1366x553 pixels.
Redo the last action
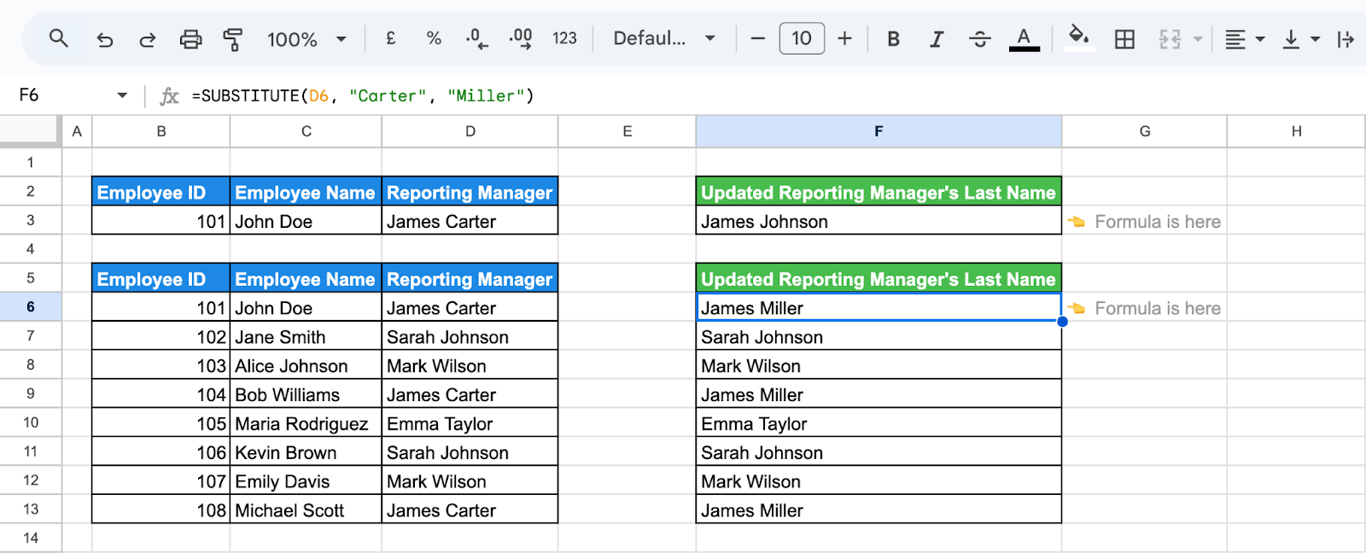147,39
